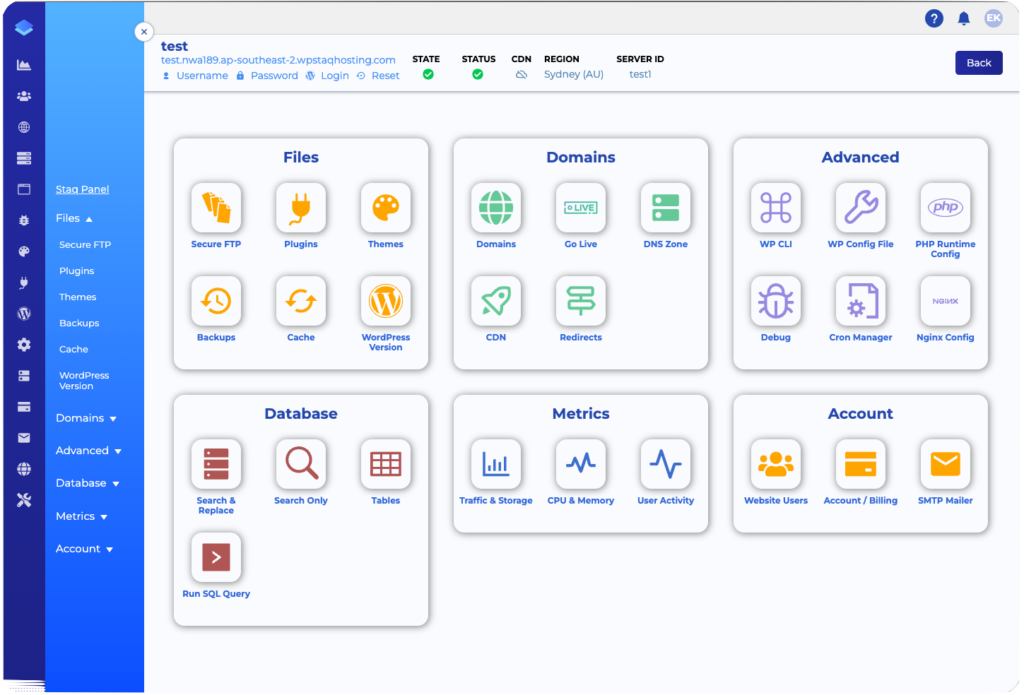Click the Back button
This screenshot has width=1024, height=695.
[978, 62]
